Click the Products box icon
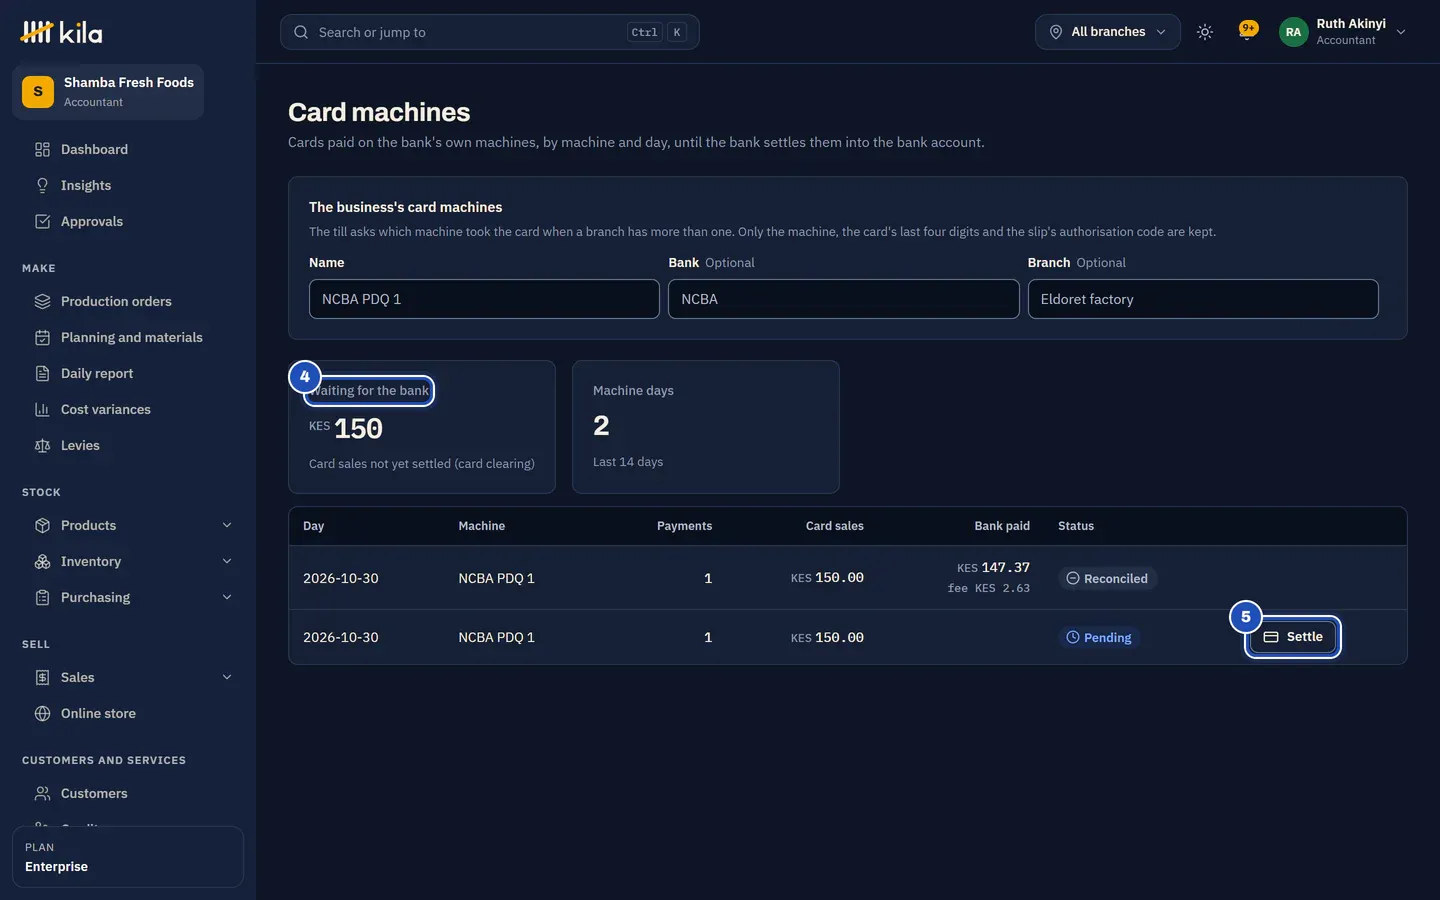1440x900 pixels. tap(42, 525)
